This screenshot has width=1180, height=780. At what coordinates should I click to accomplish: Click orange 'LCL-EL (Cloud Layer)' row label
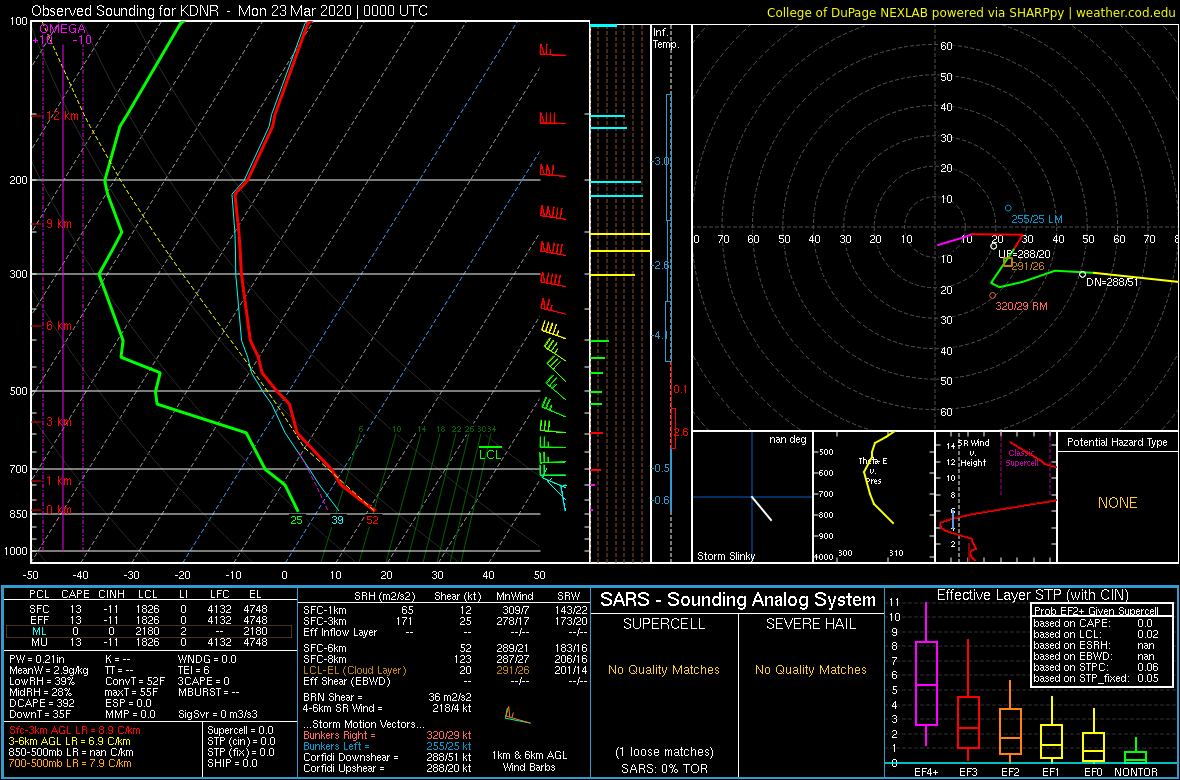[x=353, y=669]
